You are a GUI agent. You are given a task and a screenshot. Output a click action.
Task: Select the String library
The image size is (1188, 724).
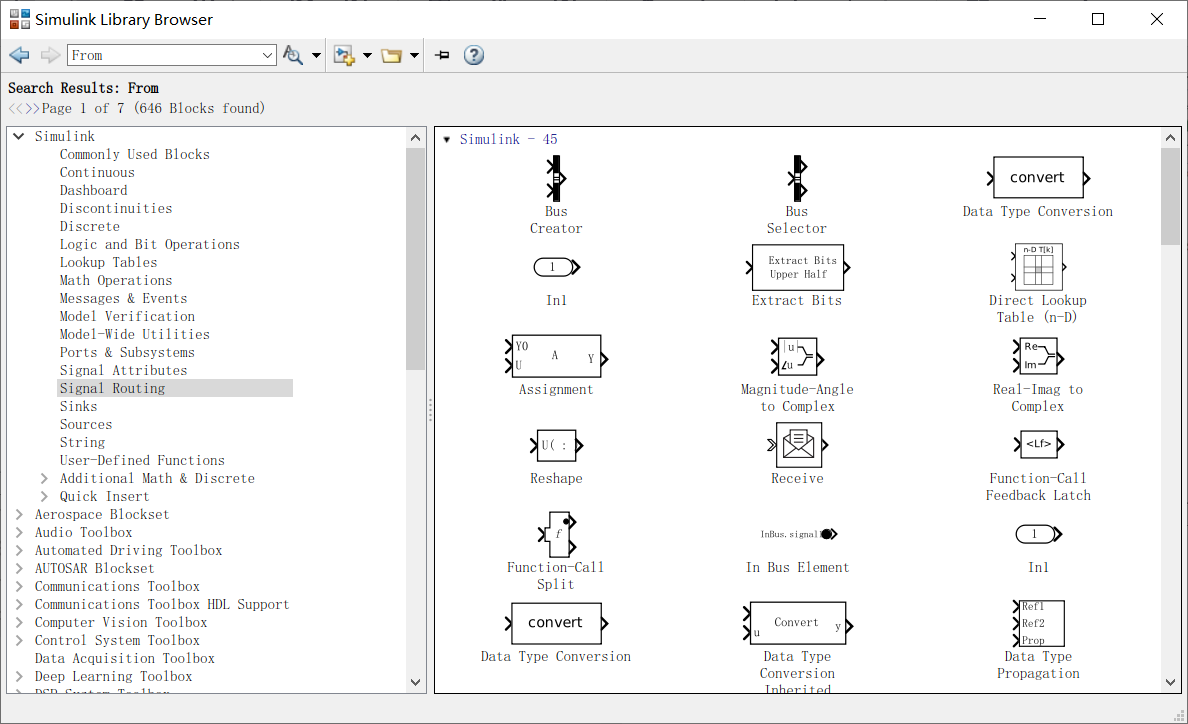(x=83, y=443)
